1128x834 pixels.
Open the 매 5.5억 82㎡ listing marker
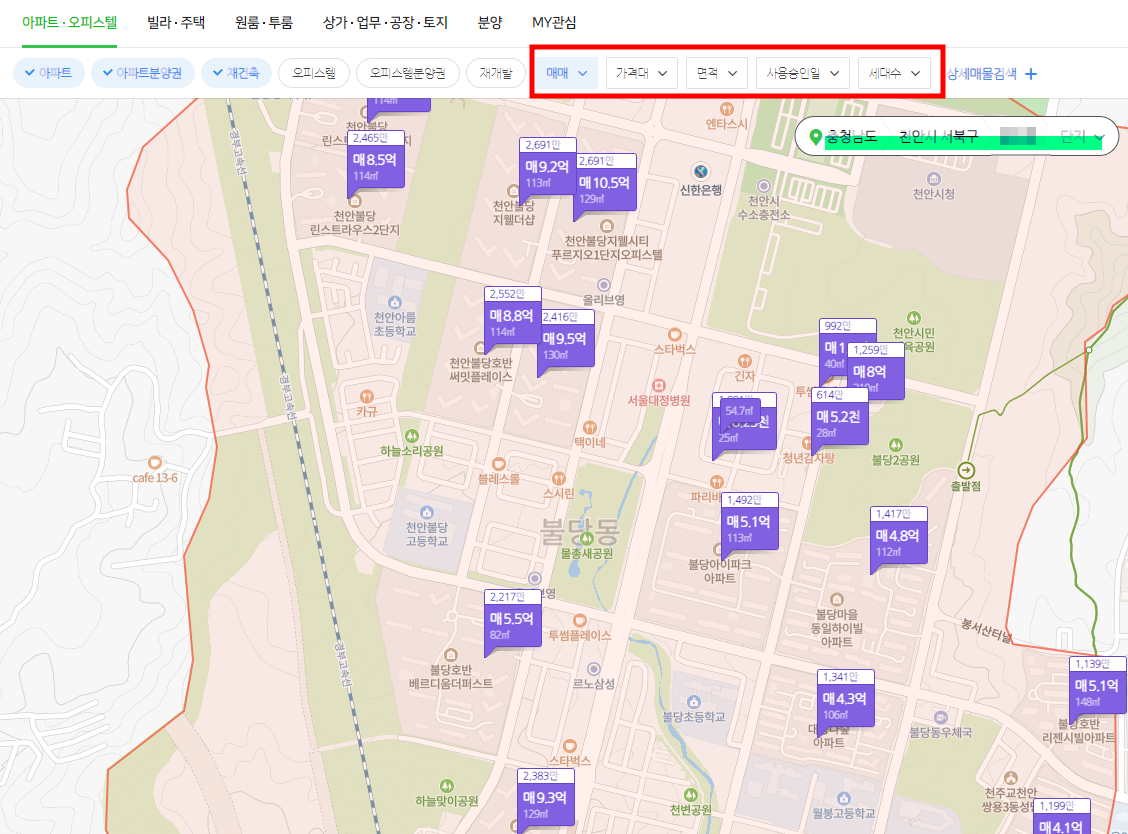(511, 619)
